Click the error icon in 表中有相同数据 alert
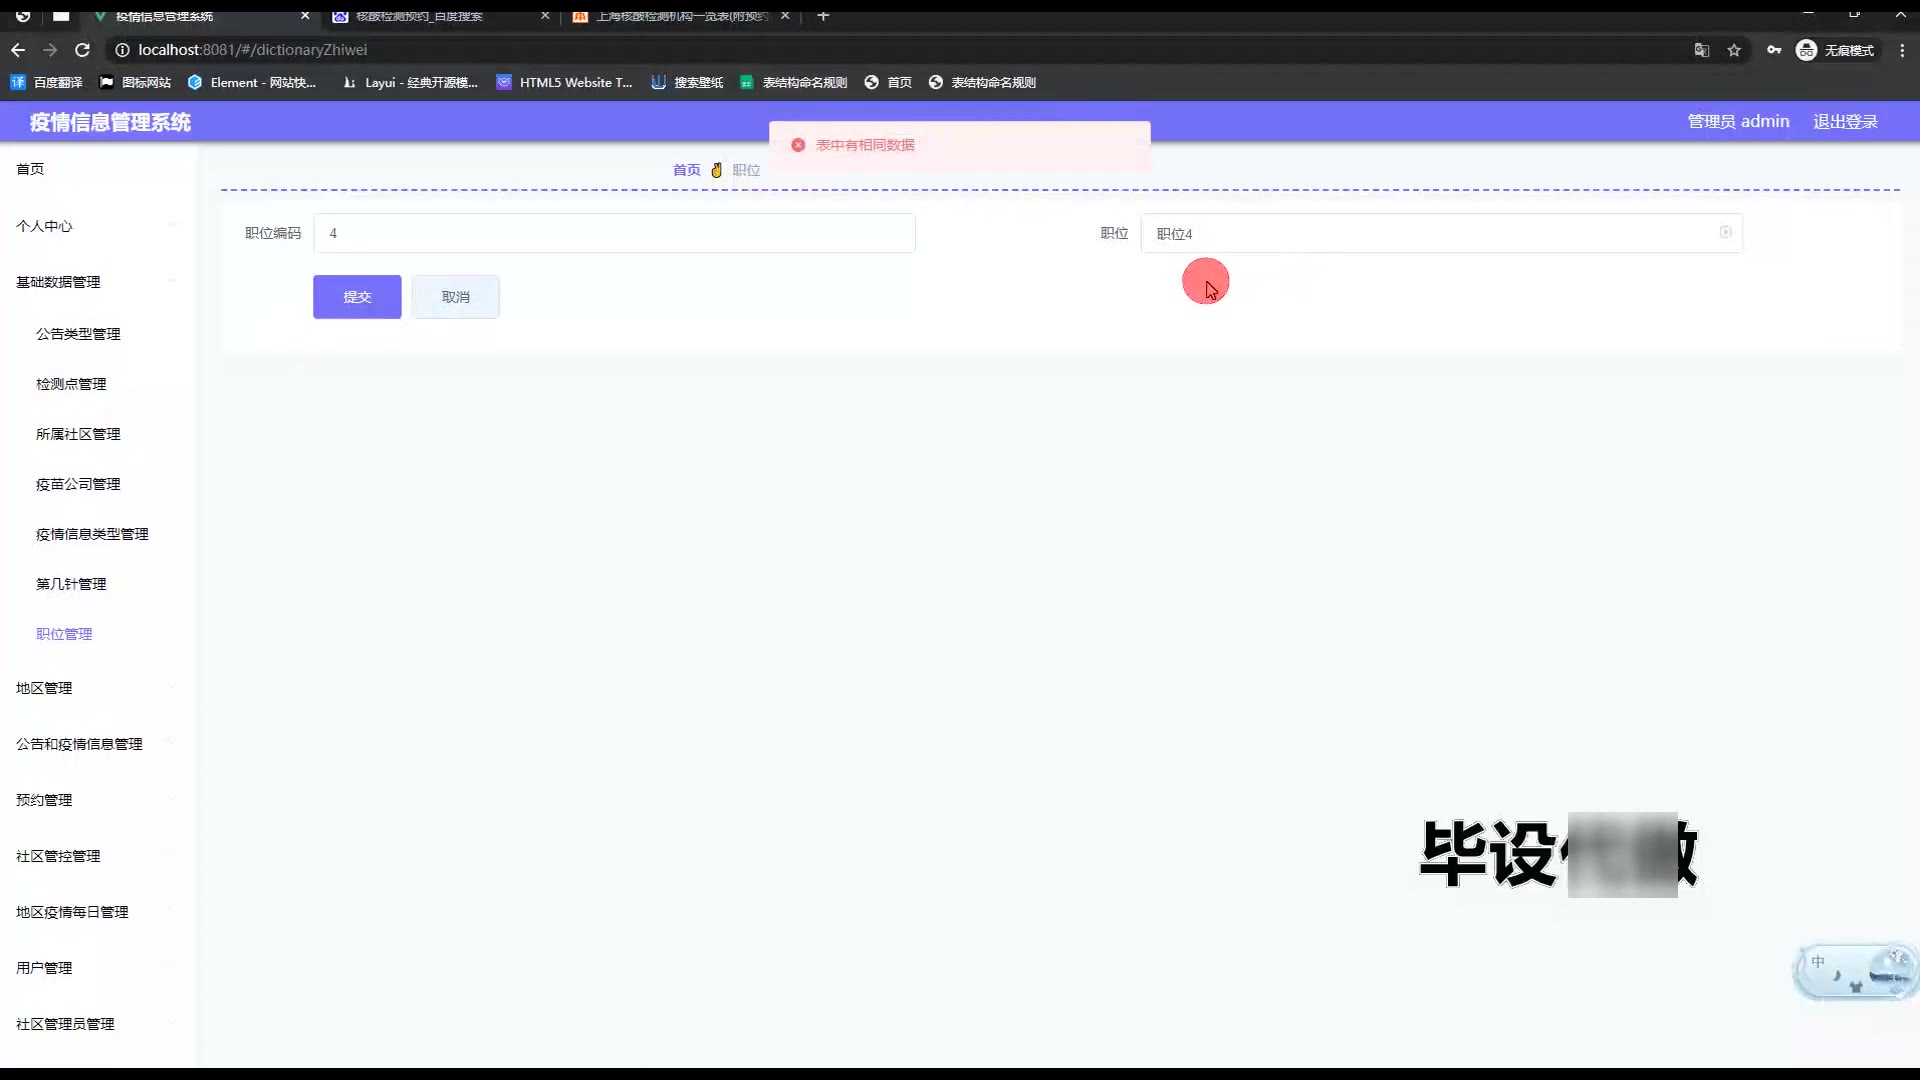1920x1080 pixels. [x=798, y=145]
